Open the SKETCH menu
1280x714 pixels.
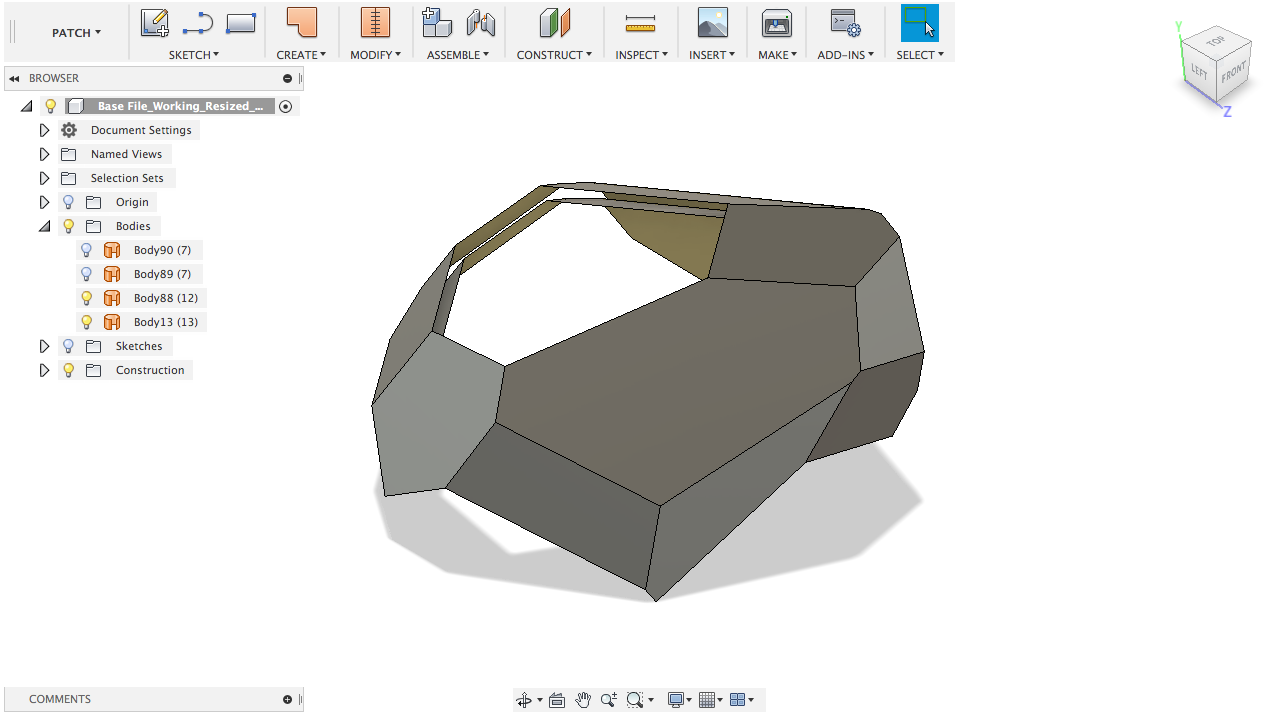coord(194,55)
